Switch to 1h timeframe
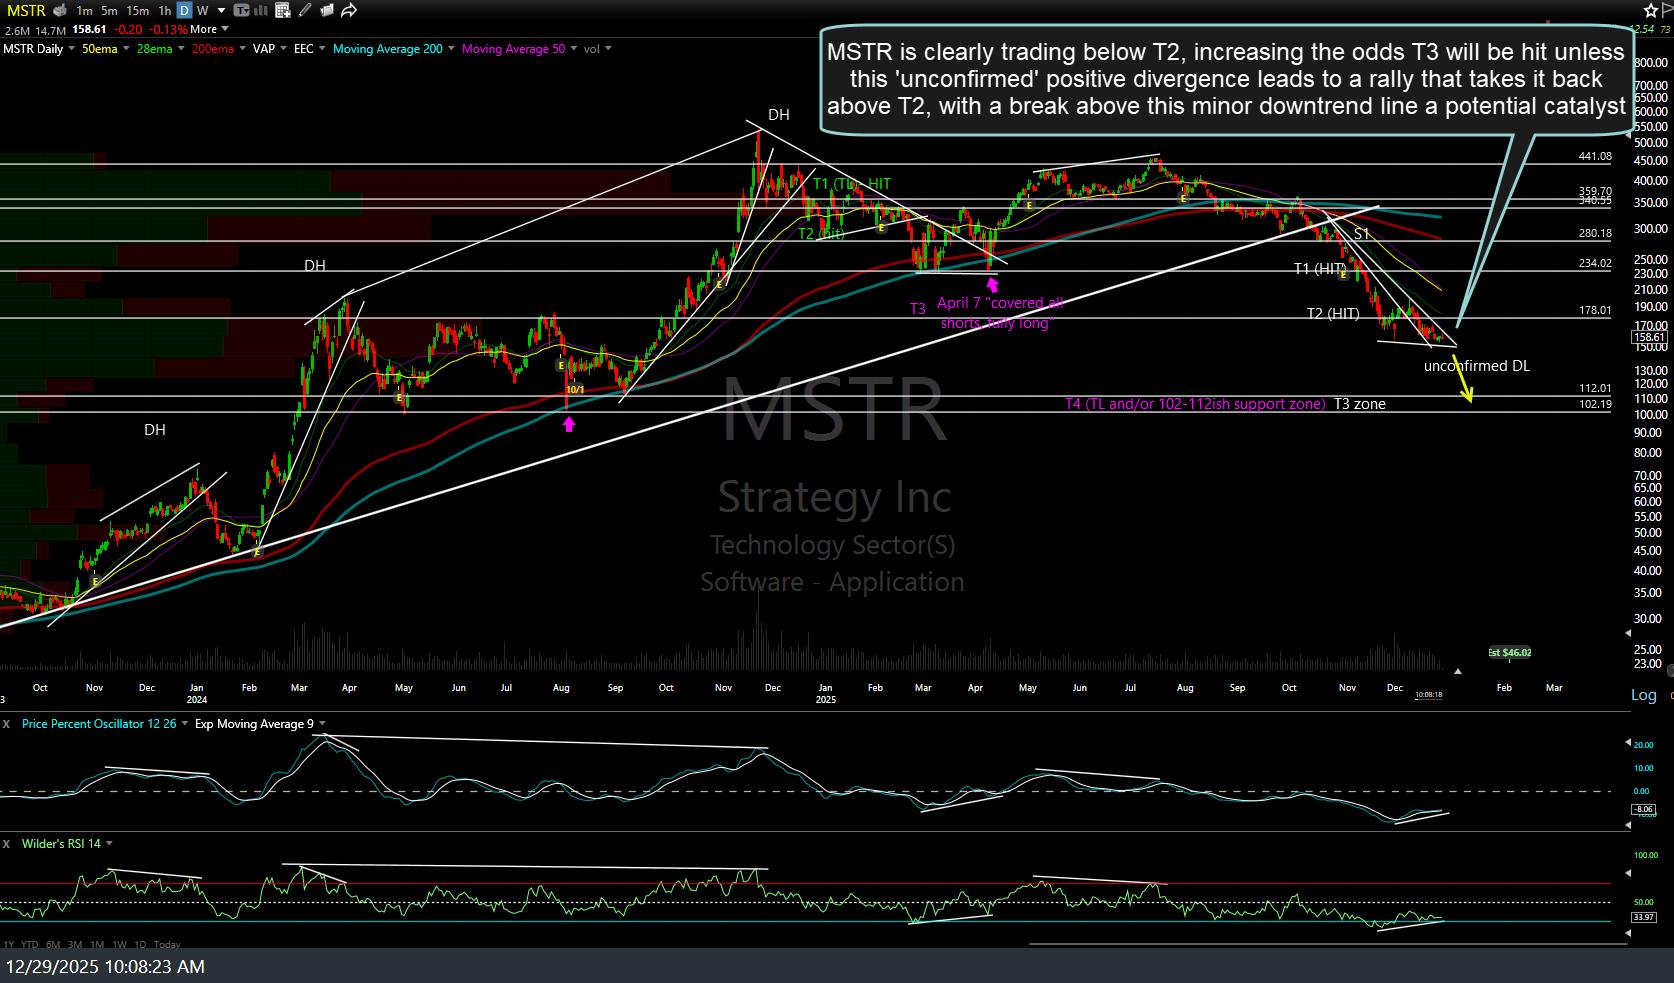 [x=165, y=11]
